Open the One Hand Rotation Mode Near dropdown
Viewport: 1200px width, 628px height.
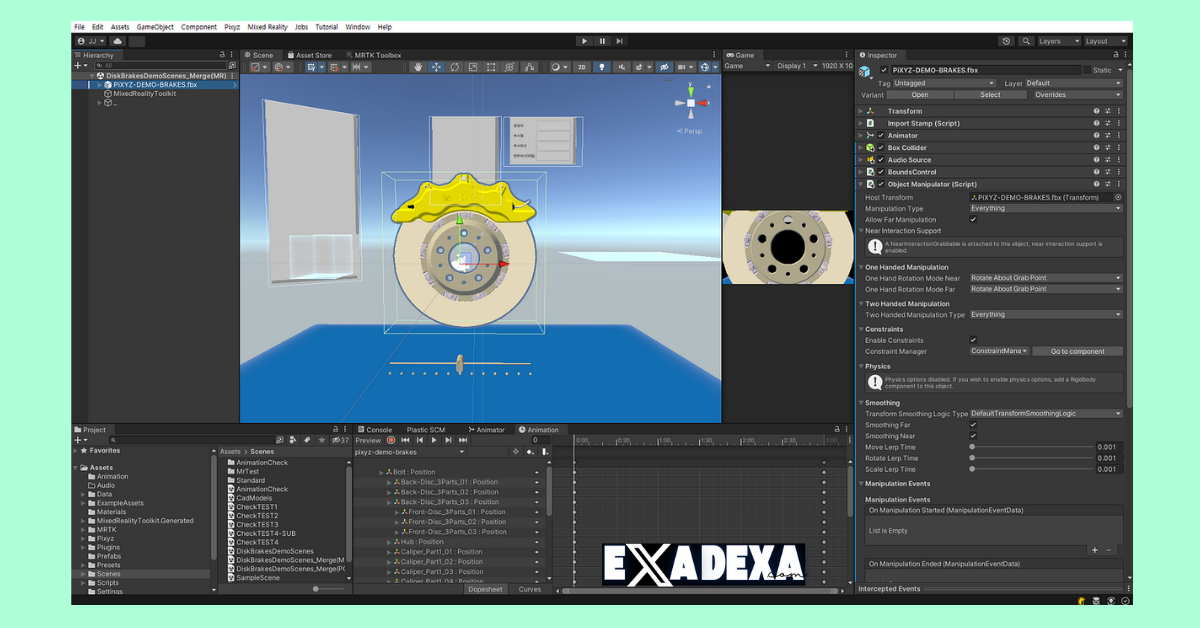1045,278
